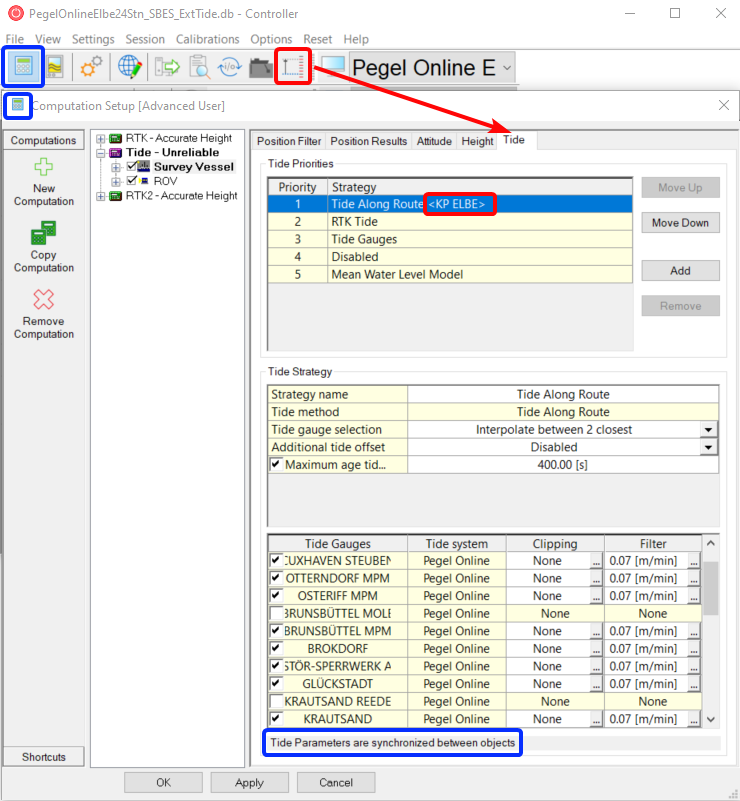Click the Move Down button
Image resolution: width=740 pixels, height=801 pixels.
[x=680, y=223]
